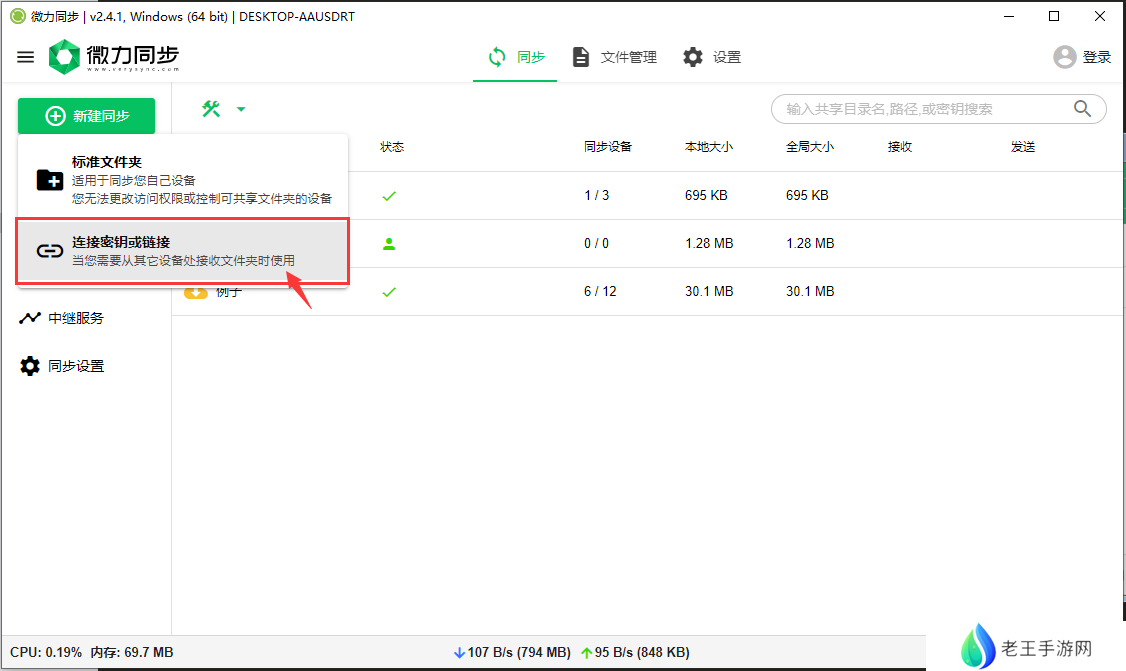Click the 设置 gear icon in top bar
Image resolution: width=1126 pixels, height=671 pixels.
tap(693, 57)
